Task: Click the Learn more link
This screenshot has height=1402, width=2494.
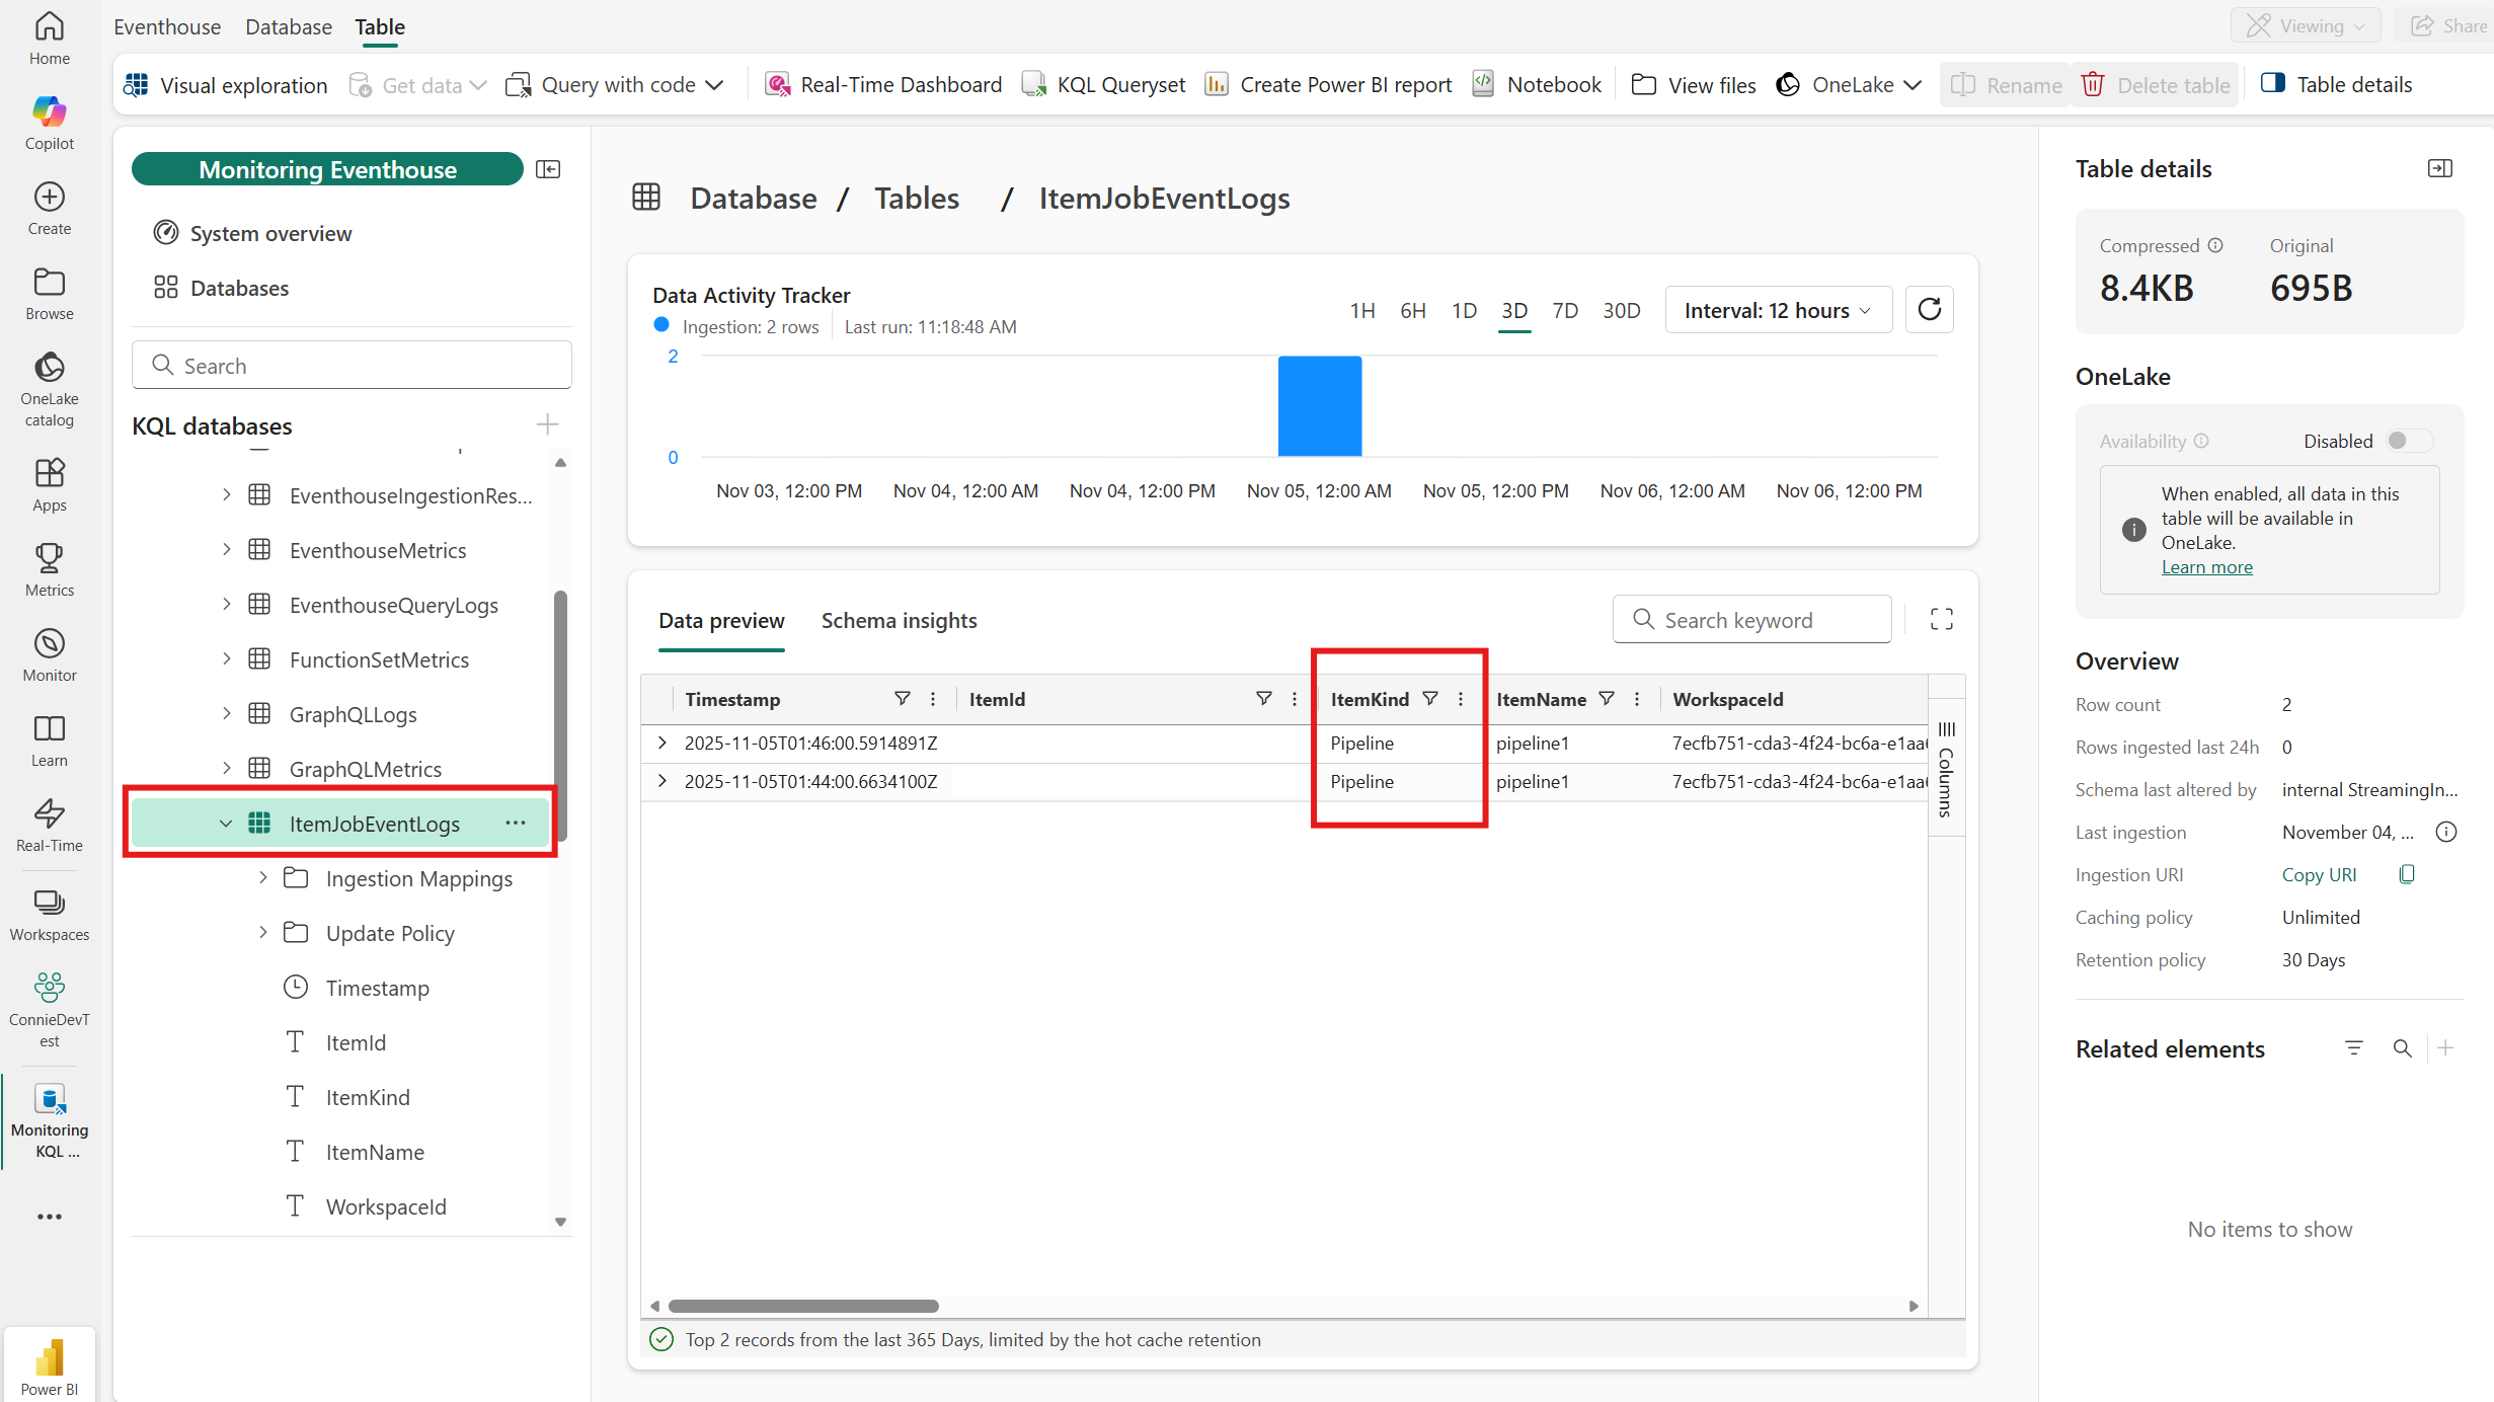Action: point(2206,567)
